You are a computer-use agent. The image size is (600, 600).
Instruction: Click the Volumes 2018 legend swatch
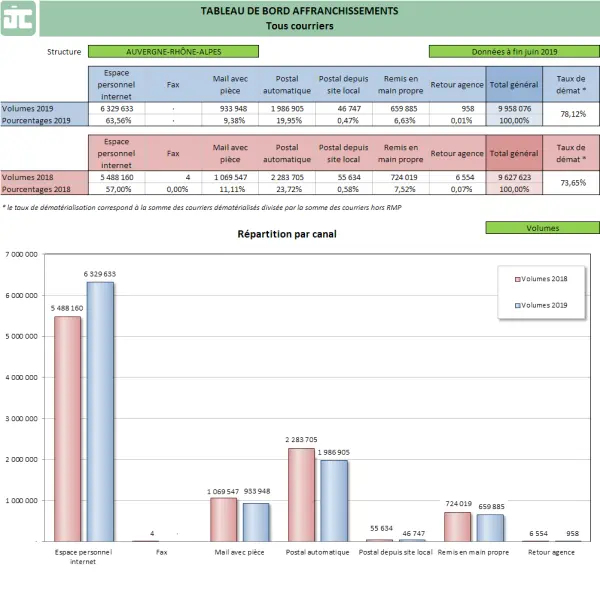coord(518,279)
